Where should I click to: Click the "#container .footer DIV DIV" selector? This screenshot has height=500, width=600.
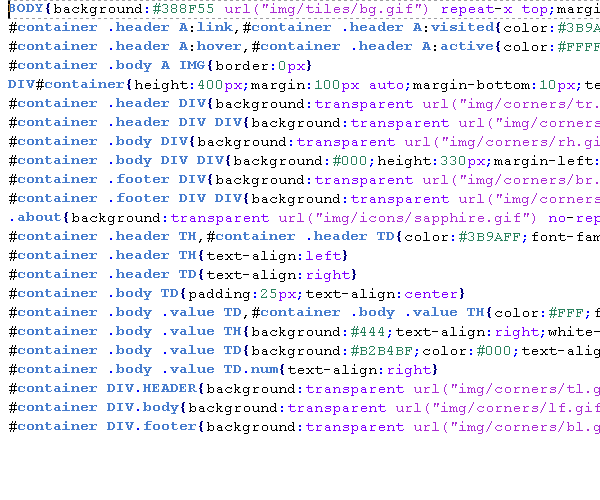point(125,199)
